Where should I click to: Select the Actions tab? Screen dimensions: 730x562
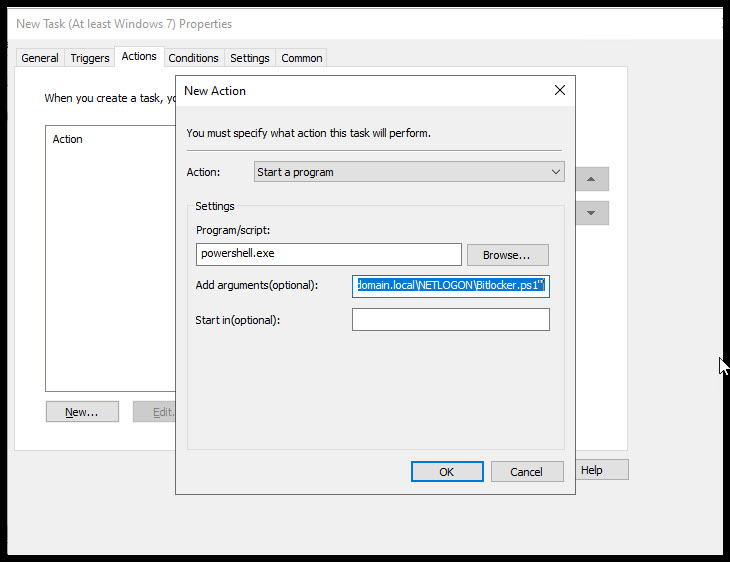point(139,56)
